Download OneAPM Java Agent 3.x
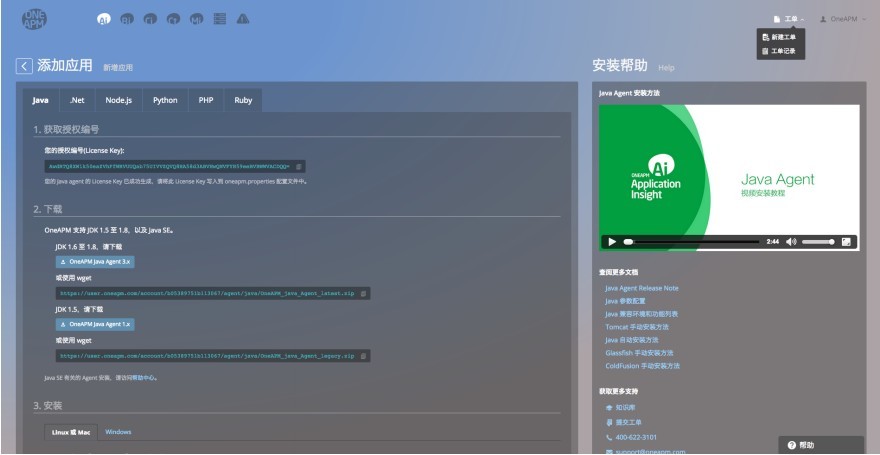Viewport: 880px width, 455px height. (x=95, y=262)
